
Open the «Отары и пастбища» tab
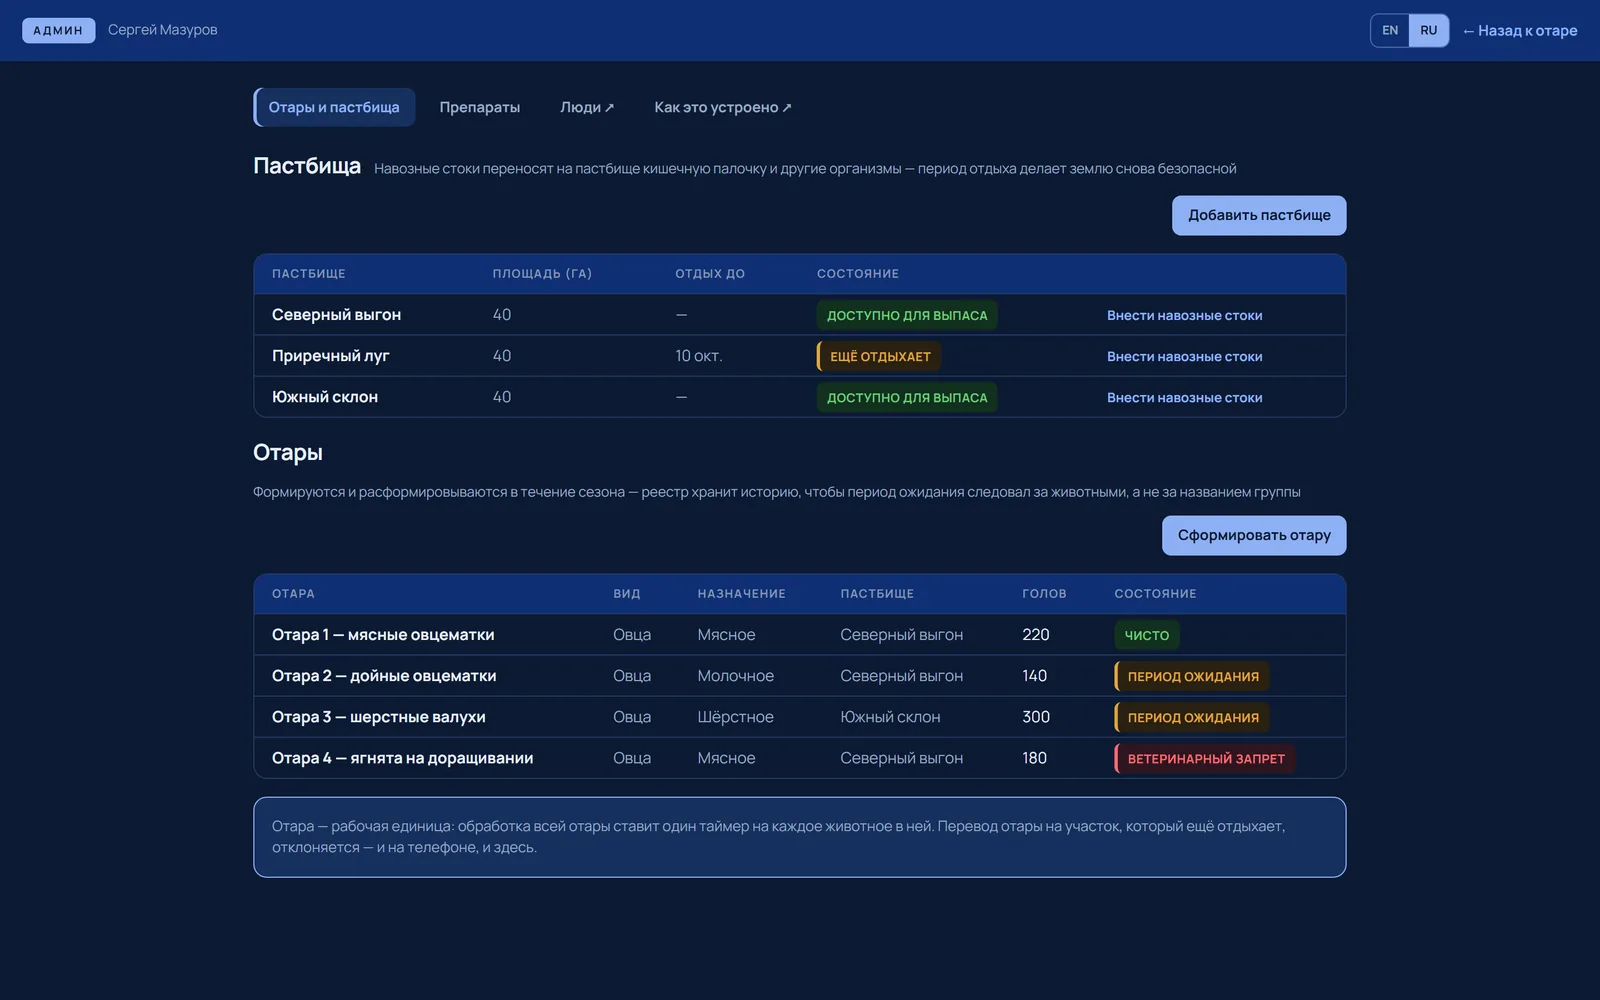click(334, 107)
